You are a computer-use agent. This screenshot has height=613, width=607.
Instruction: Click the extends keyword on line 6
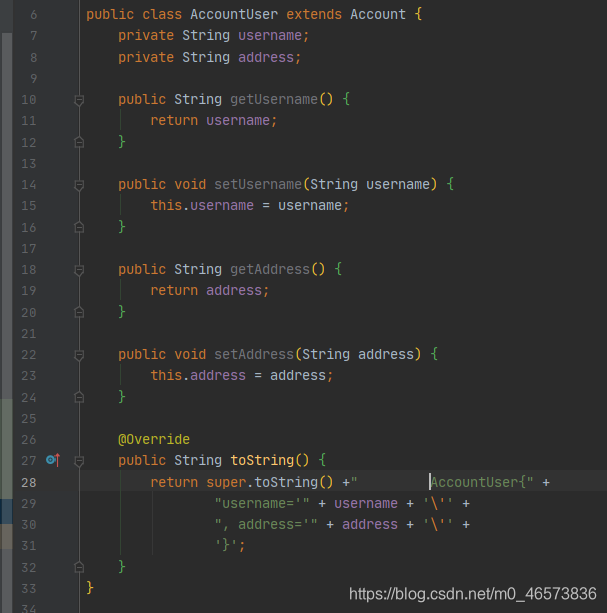coord(314,14)
